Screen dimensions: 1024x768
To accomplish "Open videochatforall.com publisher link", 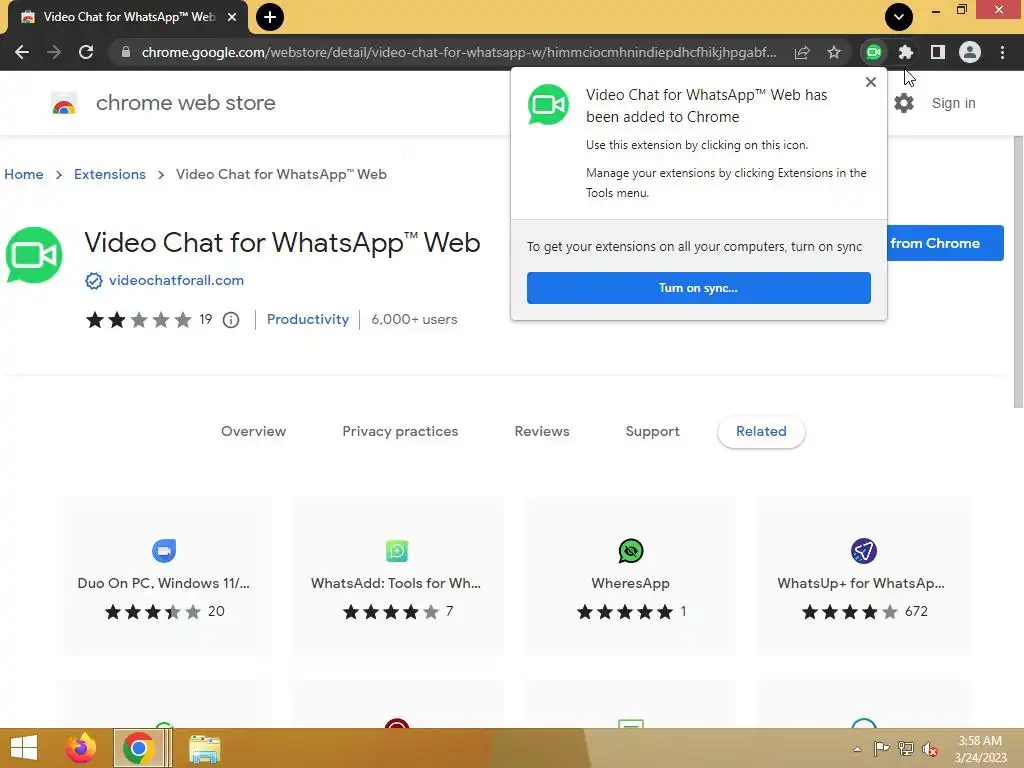I will tap(176, 280).
